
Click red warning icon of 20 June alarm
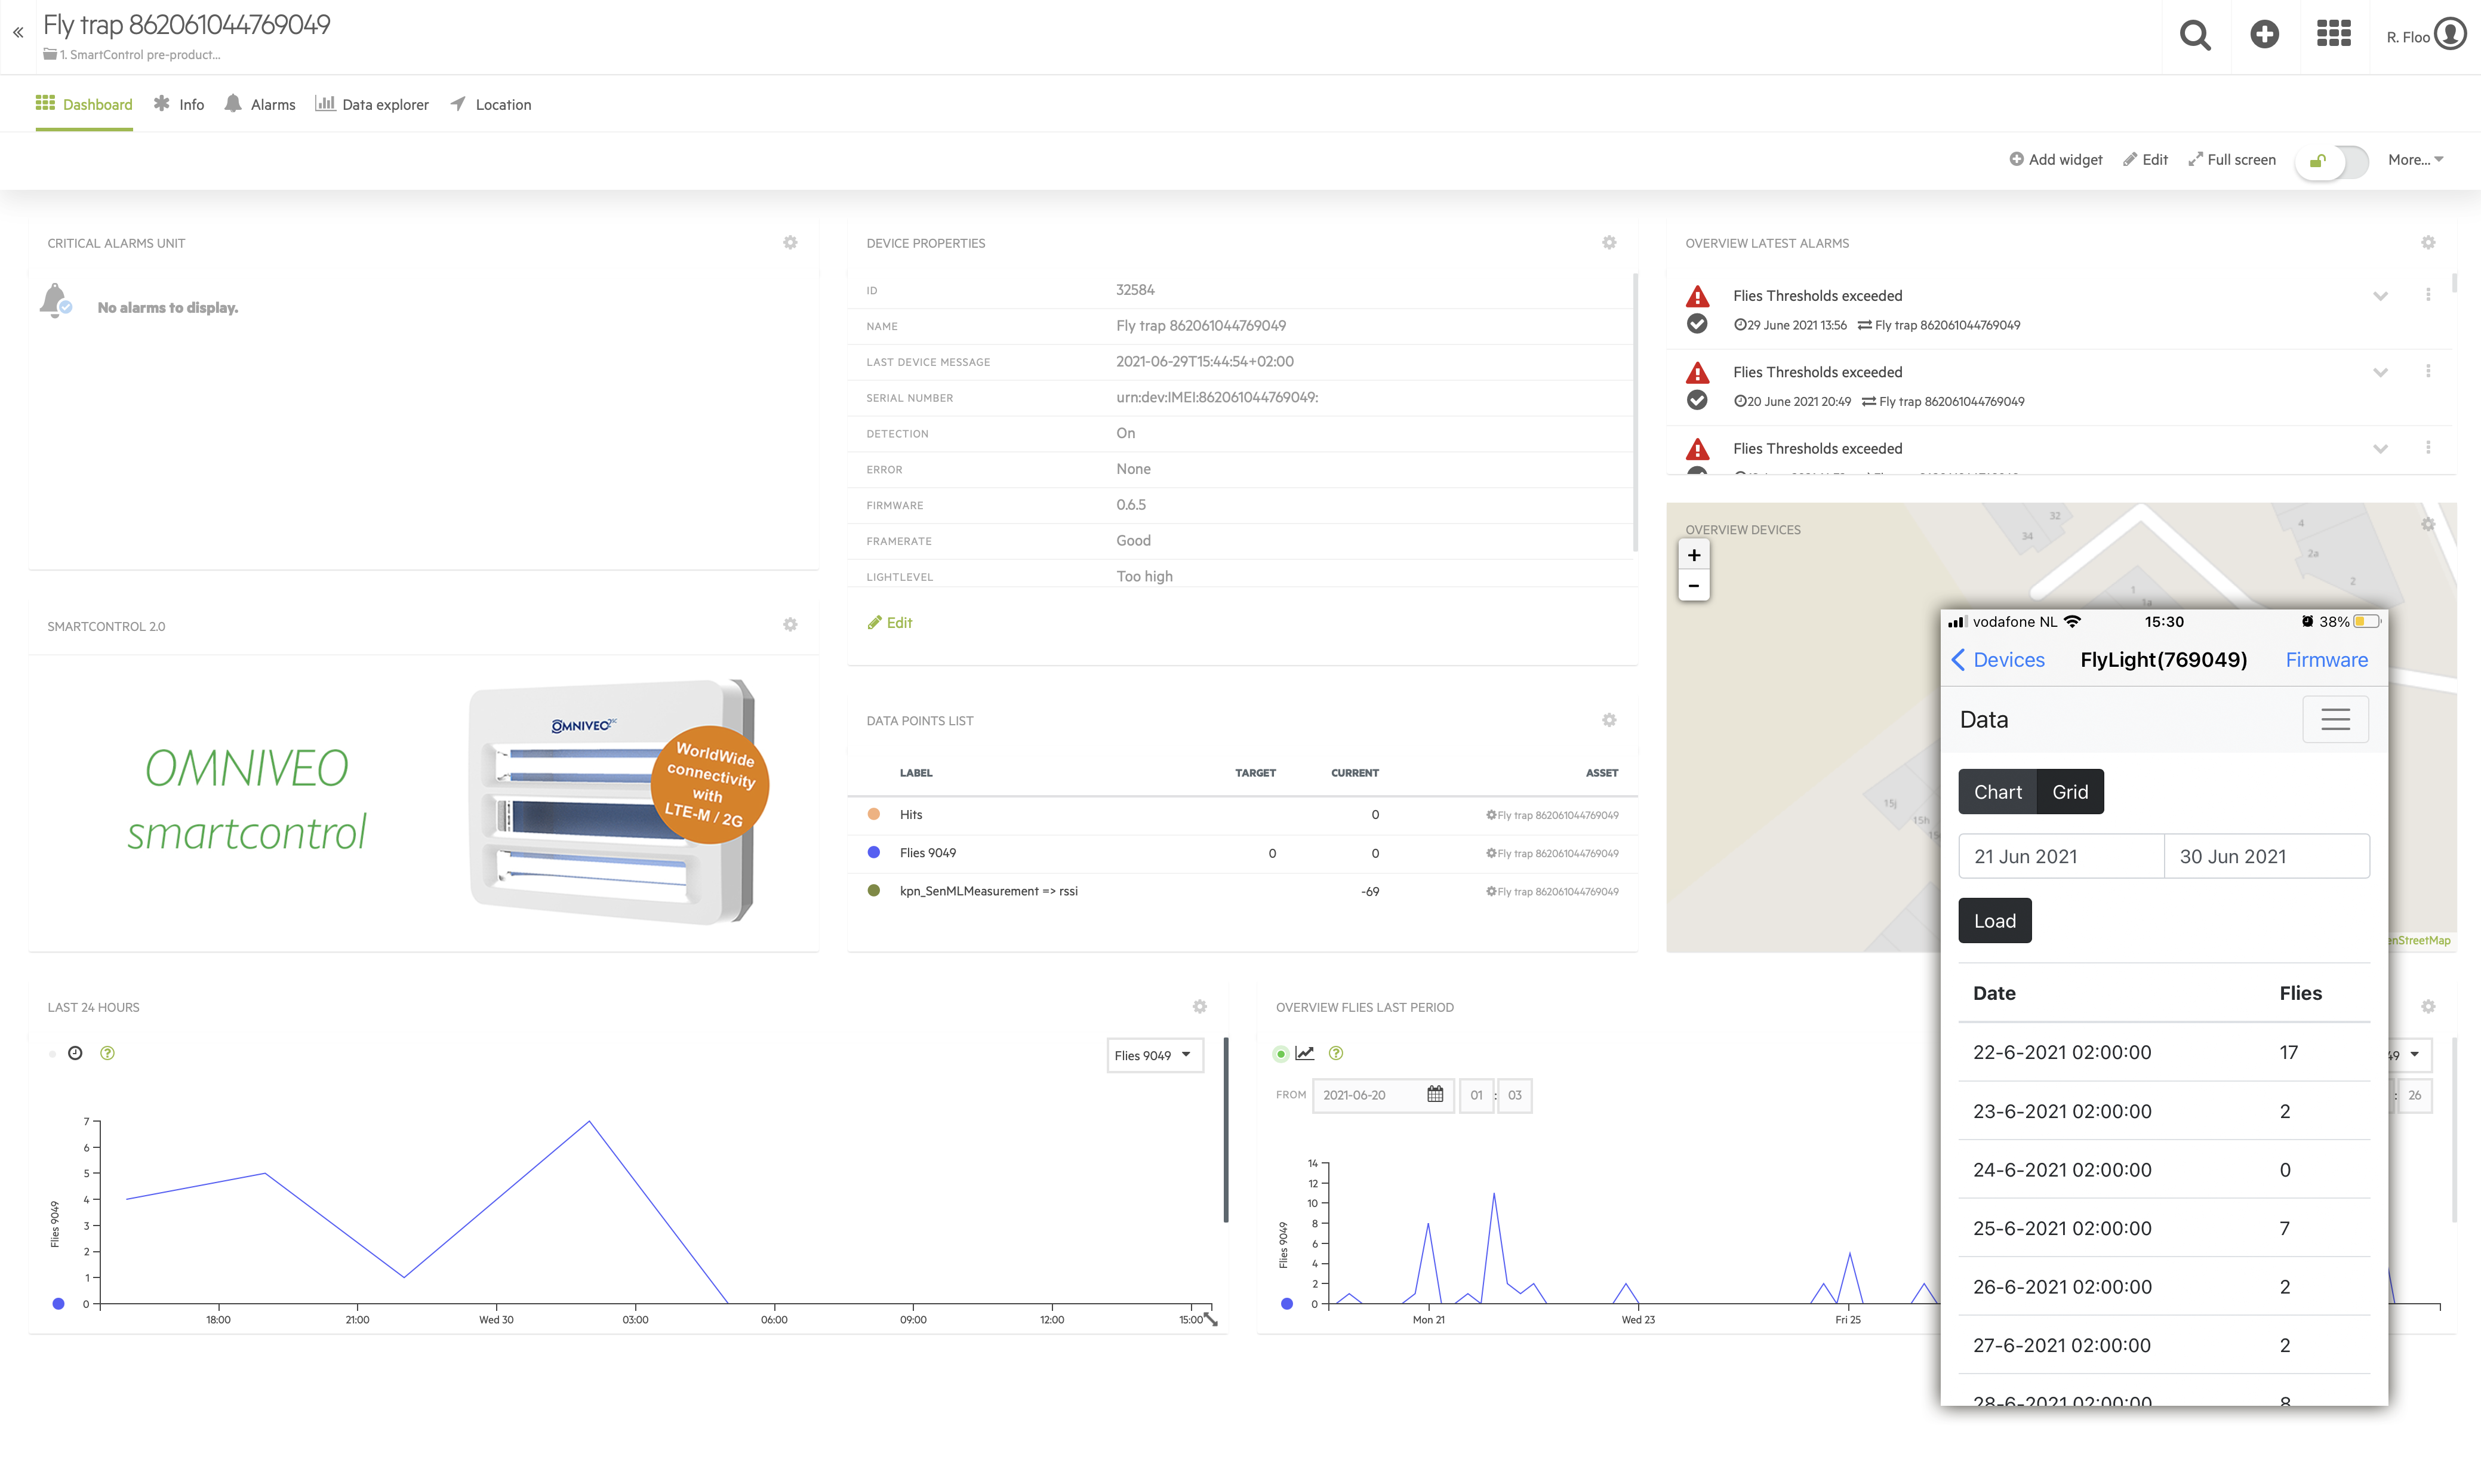1697,372
